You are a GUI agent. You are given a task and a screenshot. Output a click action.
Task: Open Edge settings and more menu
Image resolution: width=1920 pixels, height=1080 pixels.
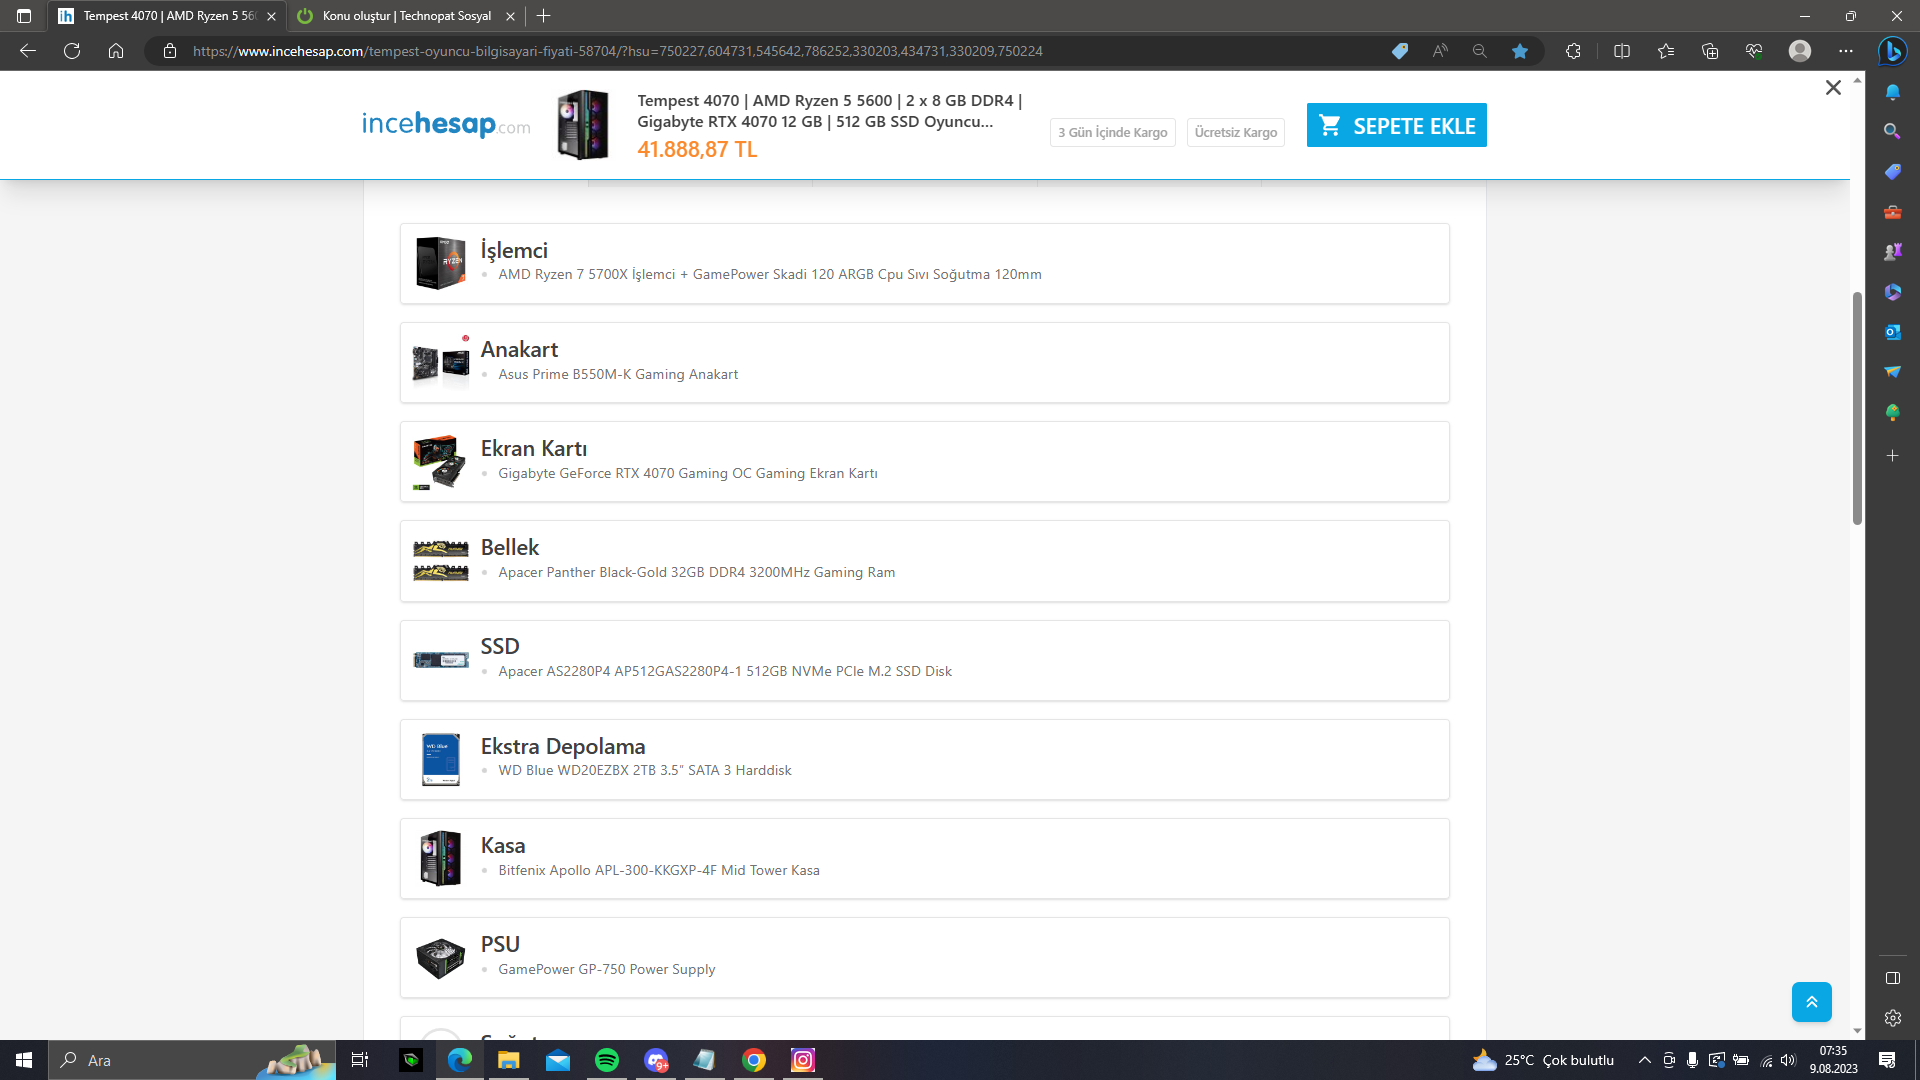click(x=1845, y=51)
